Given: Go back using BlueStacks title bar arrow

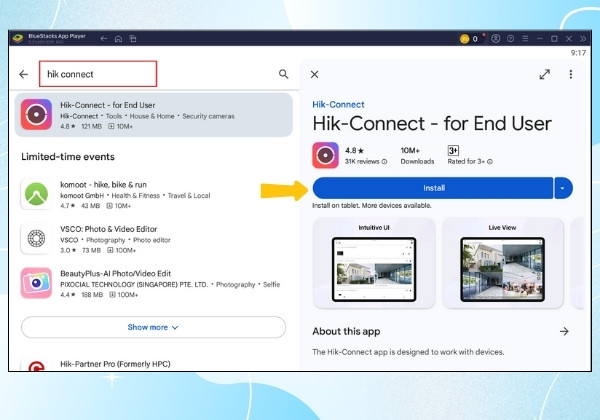Looking at the screenshot, I should (104, 39).
